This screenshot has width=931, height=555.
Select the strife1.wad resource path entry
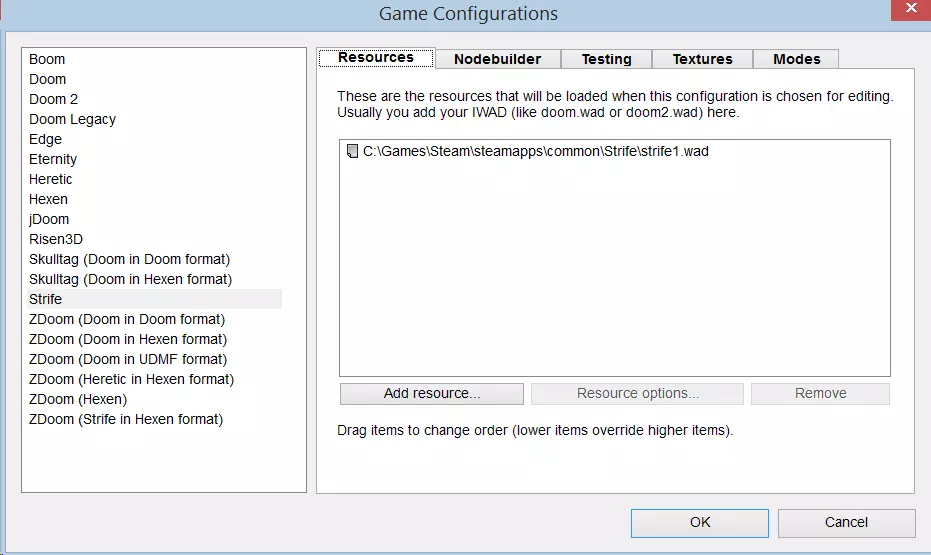coord(536,152)
